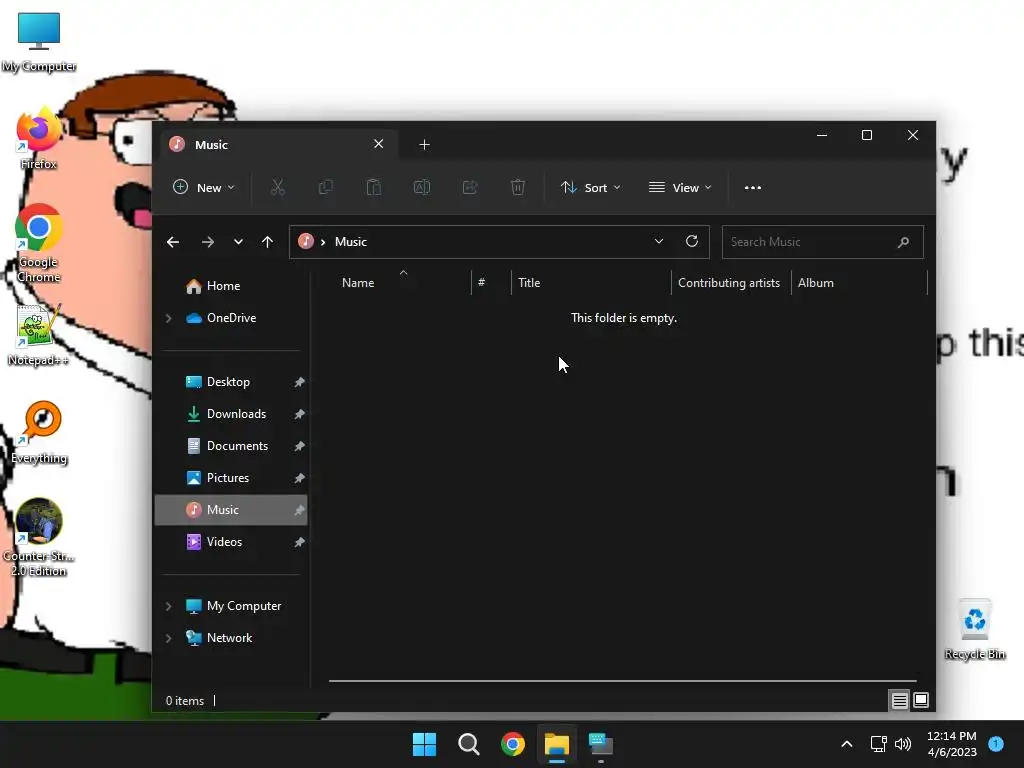Select Network in navigation pane
The width and height of the screenshot is (1024, 768).
231,638
